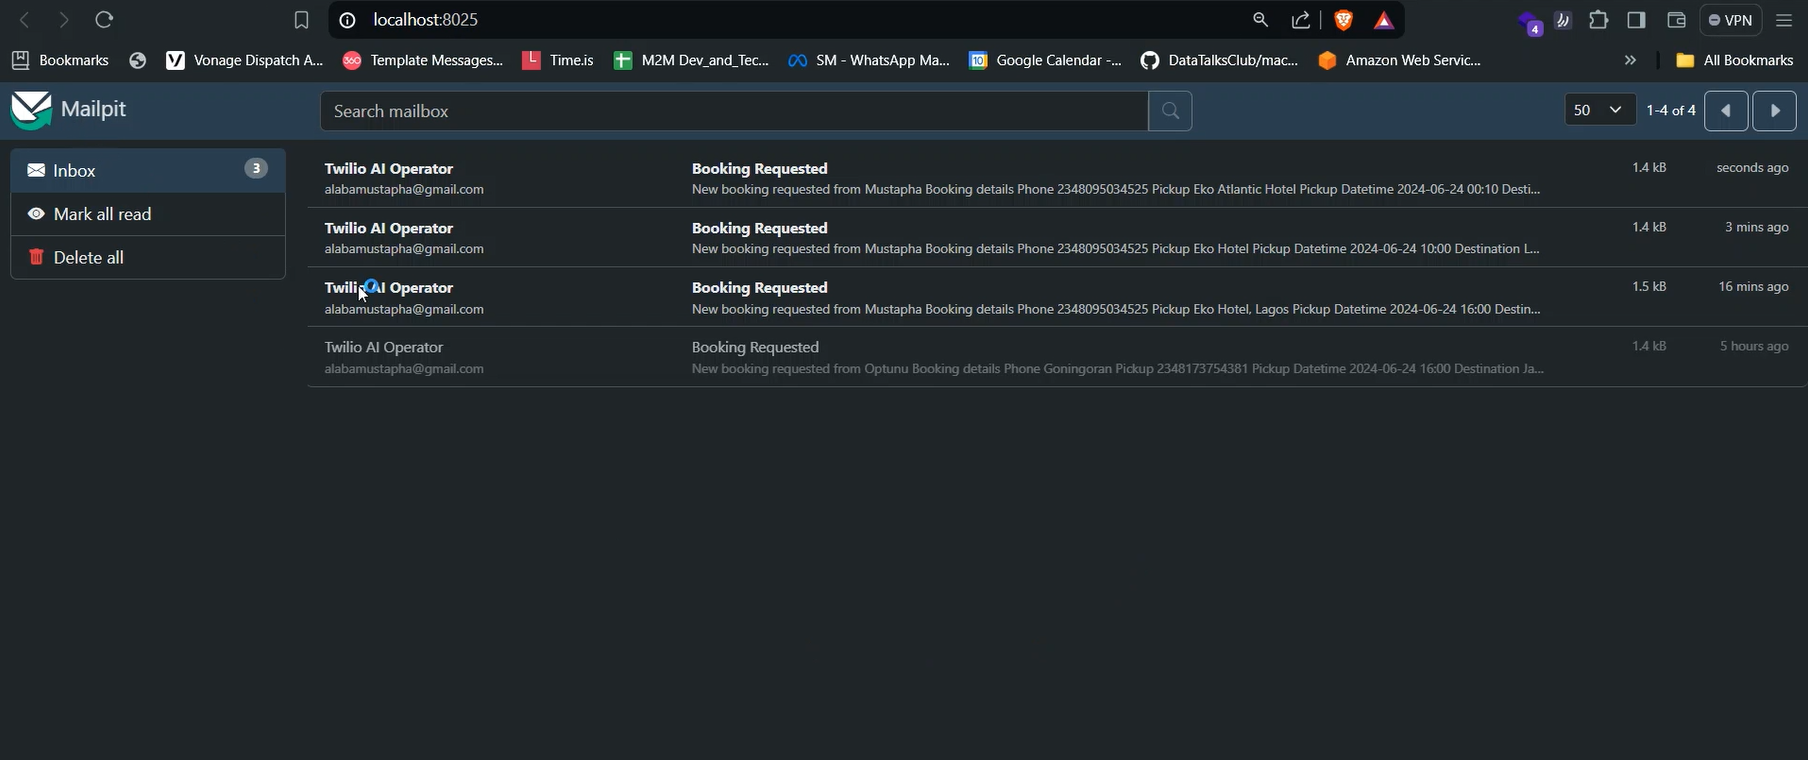Viewport: 1808px width, 760px height.
Task: Click the search magnifier button in Mailpit
Action: tap(1170, 111)
